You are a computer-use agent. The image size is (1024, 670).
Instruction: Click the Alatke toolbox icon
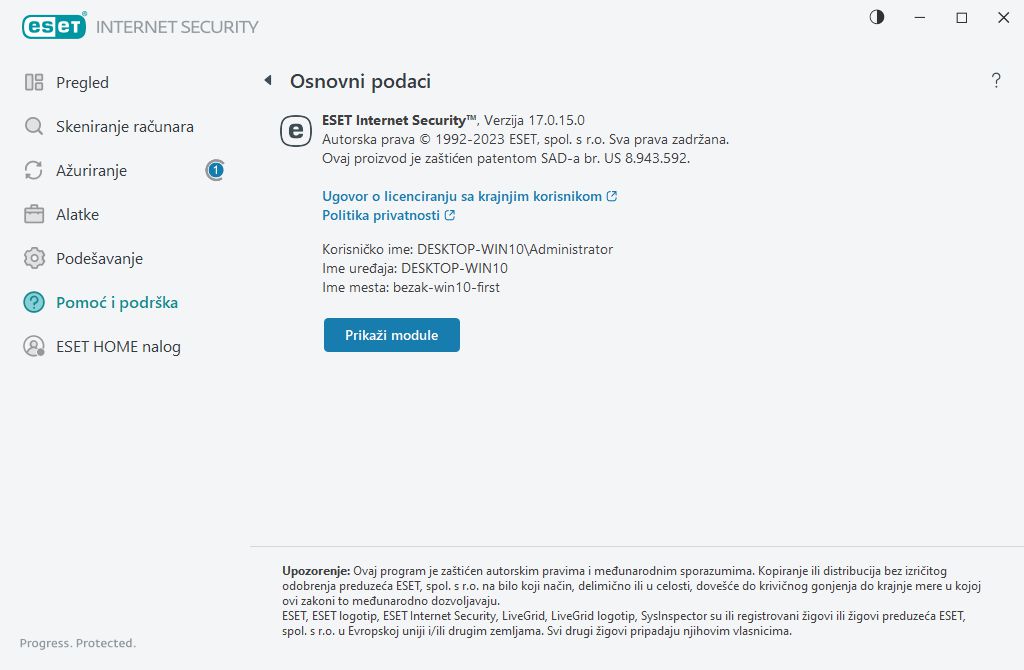coord(34,215)
